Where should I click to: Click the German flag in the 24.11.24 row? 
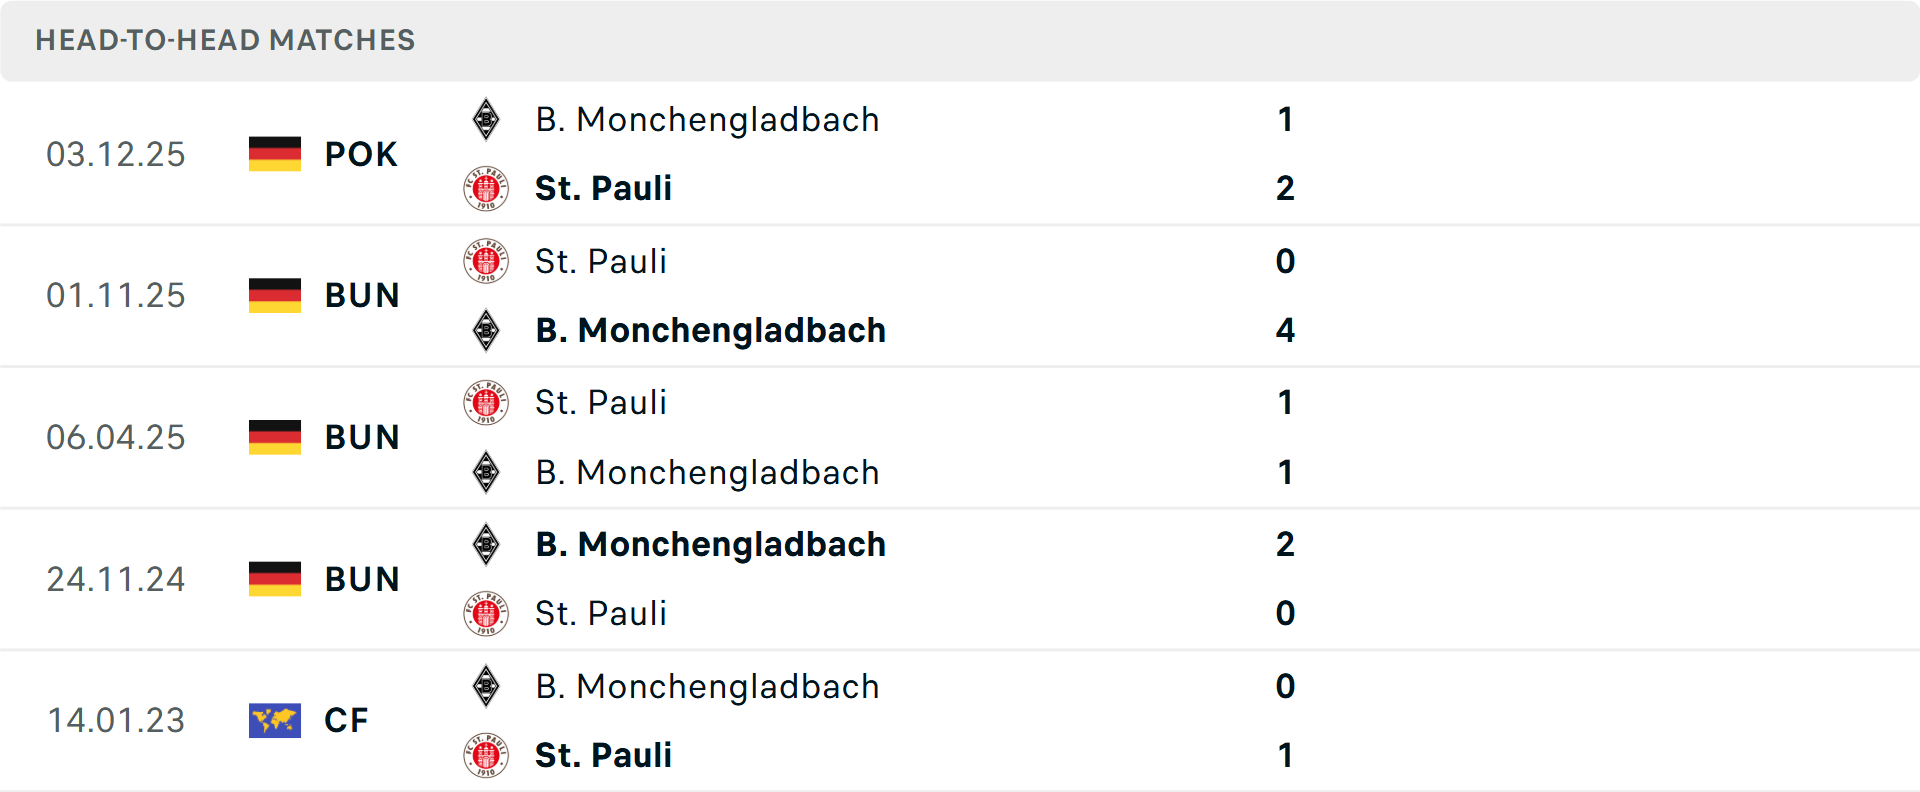pyautogui.click(x=274, y=579)
